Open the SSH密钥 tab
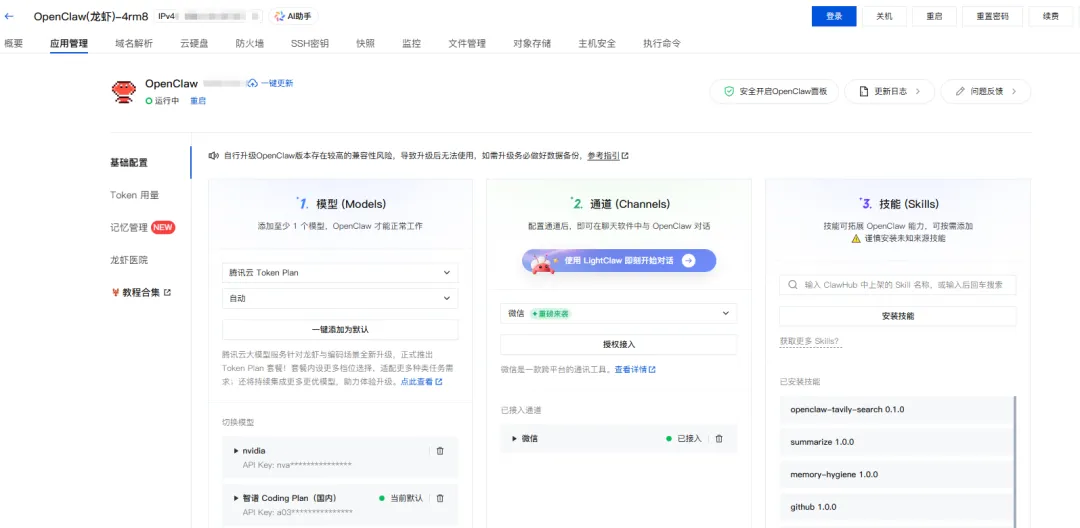Image resolution: width=1080 pixels, height=528 pixels. [x=310, y=43]
